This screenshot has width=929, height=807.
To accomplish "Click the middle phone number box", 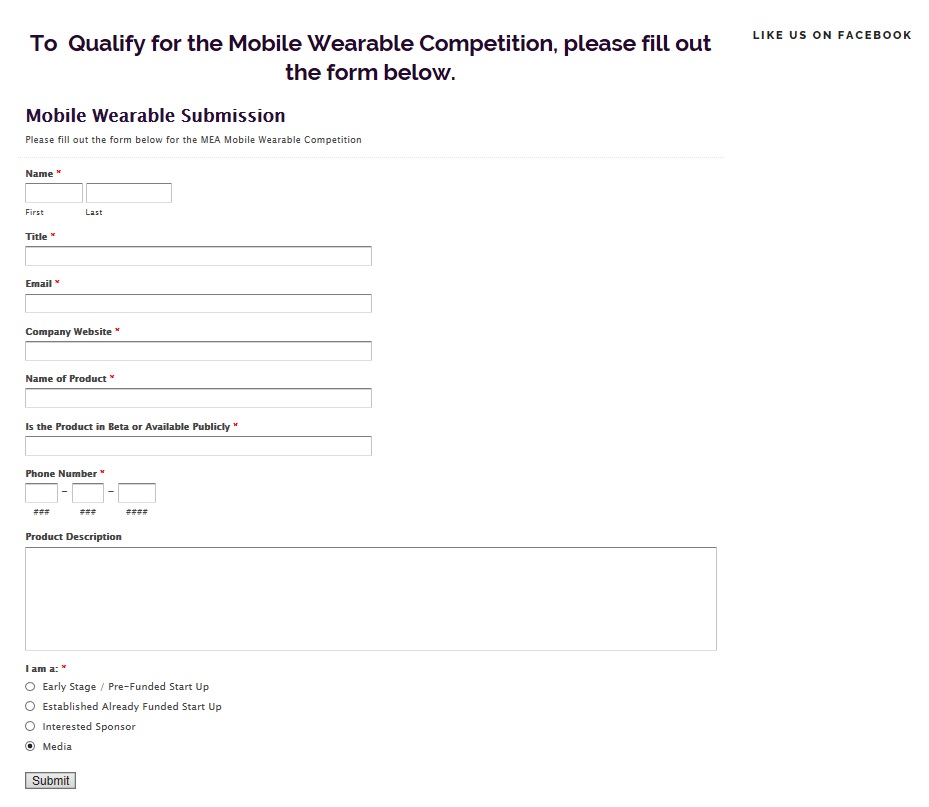I will click(88, 493).
